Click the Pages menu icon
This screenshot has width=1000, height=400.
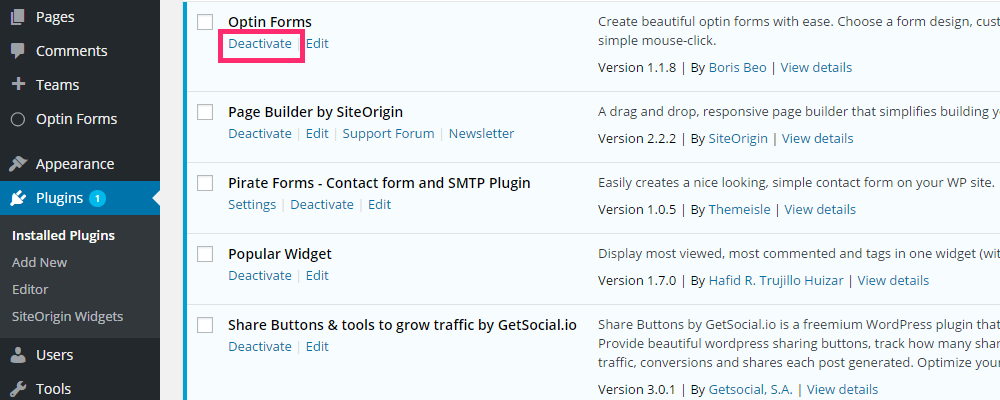coord(18,17)
